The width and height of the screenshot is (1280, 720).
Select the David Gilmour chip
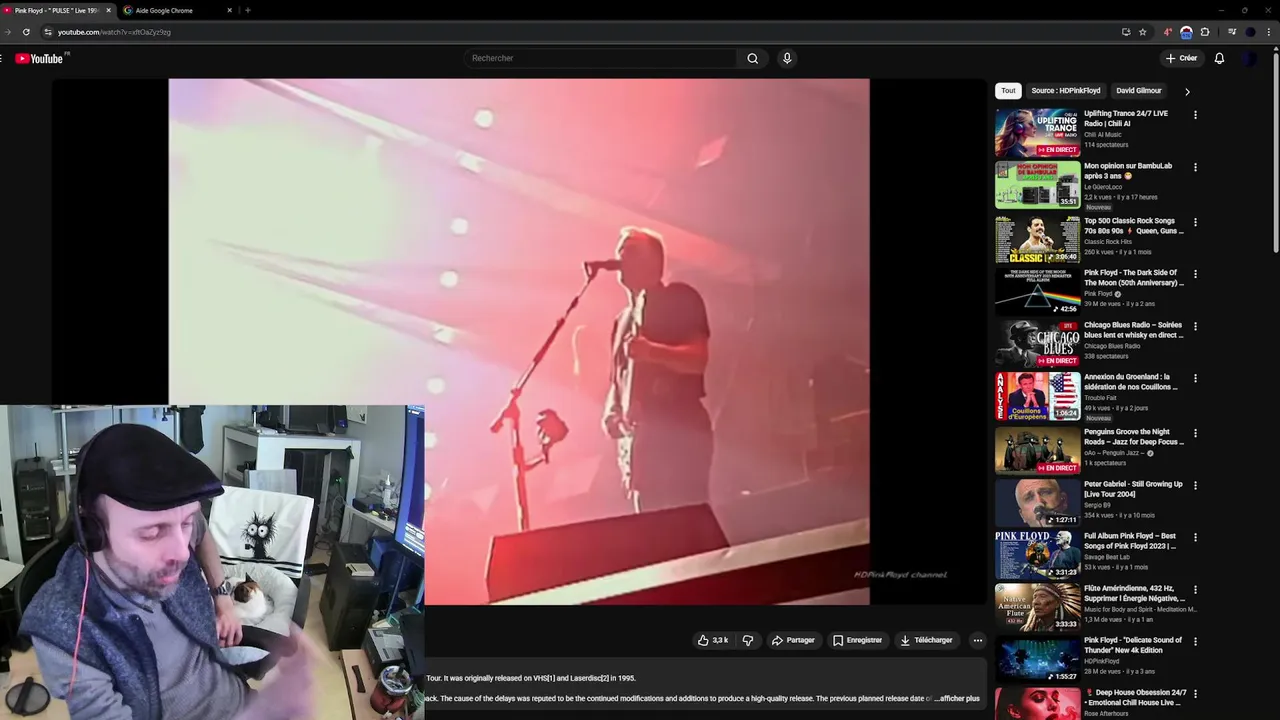pos(1139,91)
